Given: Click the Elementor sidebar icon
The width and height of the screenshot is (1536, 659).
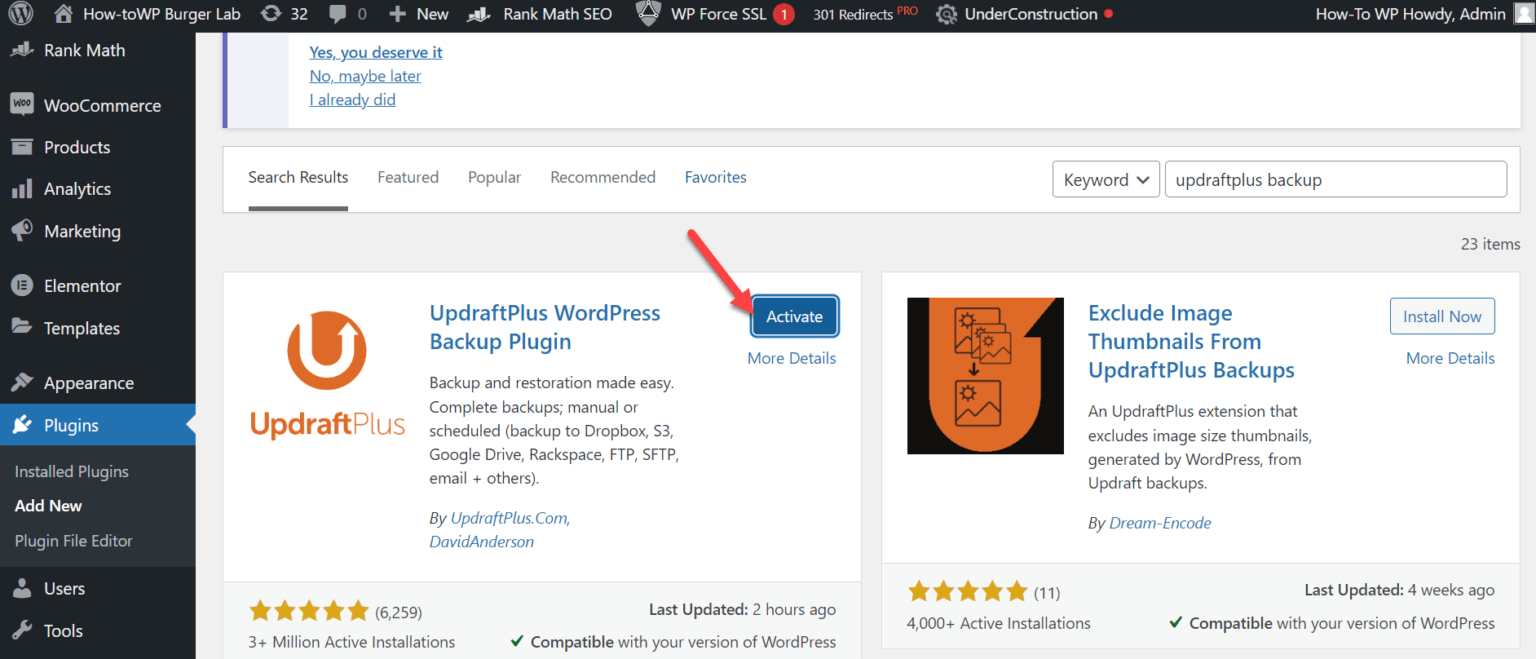Looking at the screenshot, I should 21,285.
